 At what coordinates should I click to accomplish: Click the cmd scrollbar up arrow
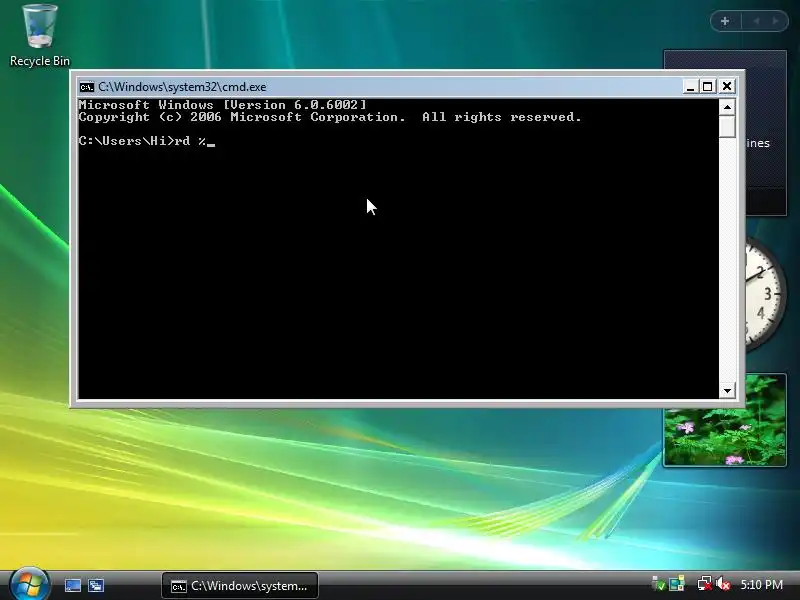[x=727, y=107]
